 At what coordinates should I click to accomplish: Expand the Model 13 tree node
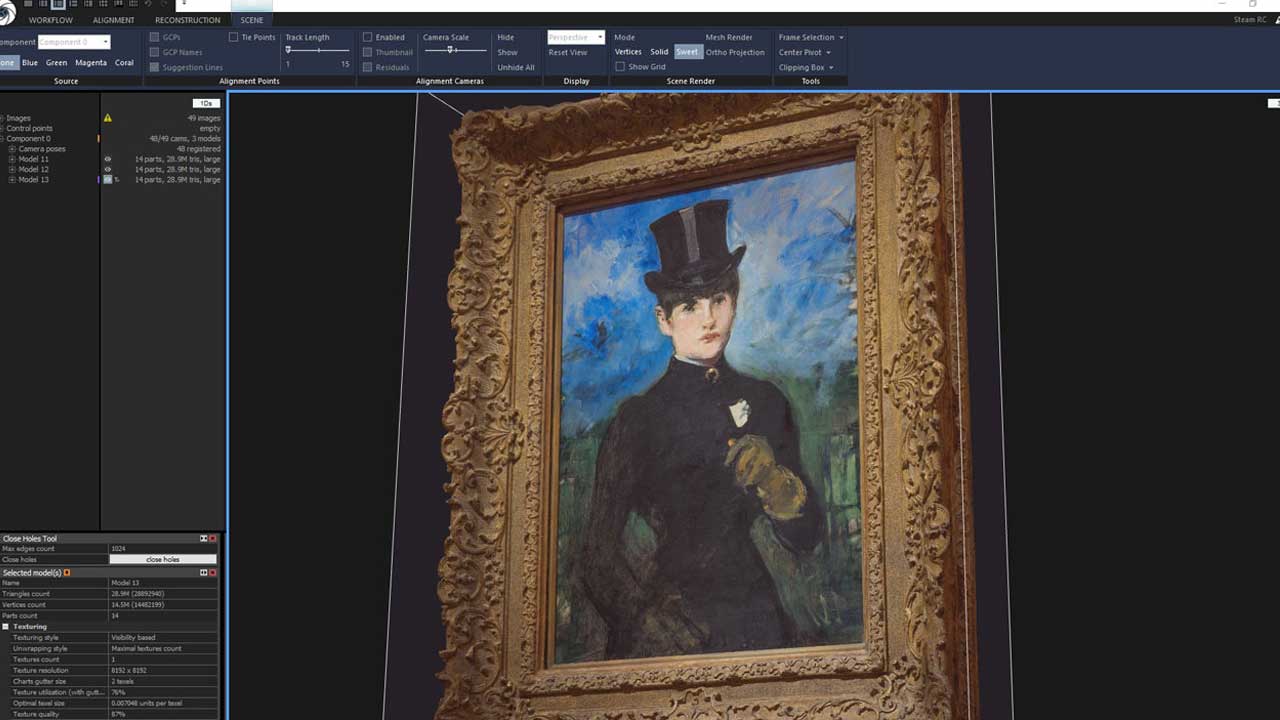(x=12, y=180)
